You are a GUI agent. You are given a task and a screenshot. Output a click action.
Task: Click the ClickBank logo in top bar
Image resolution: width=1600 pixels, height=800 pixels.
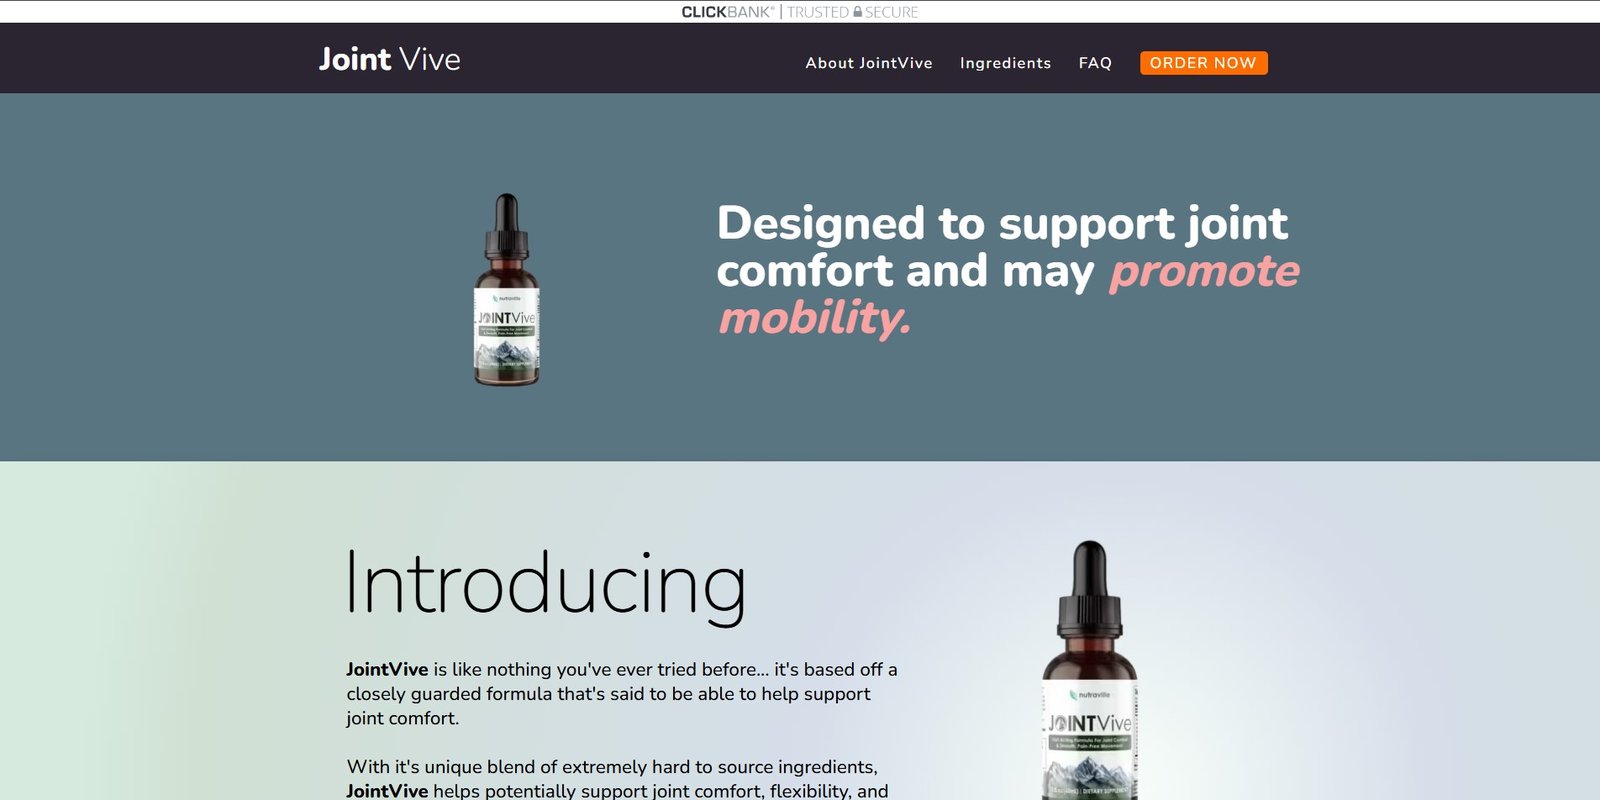coord(728,12)
